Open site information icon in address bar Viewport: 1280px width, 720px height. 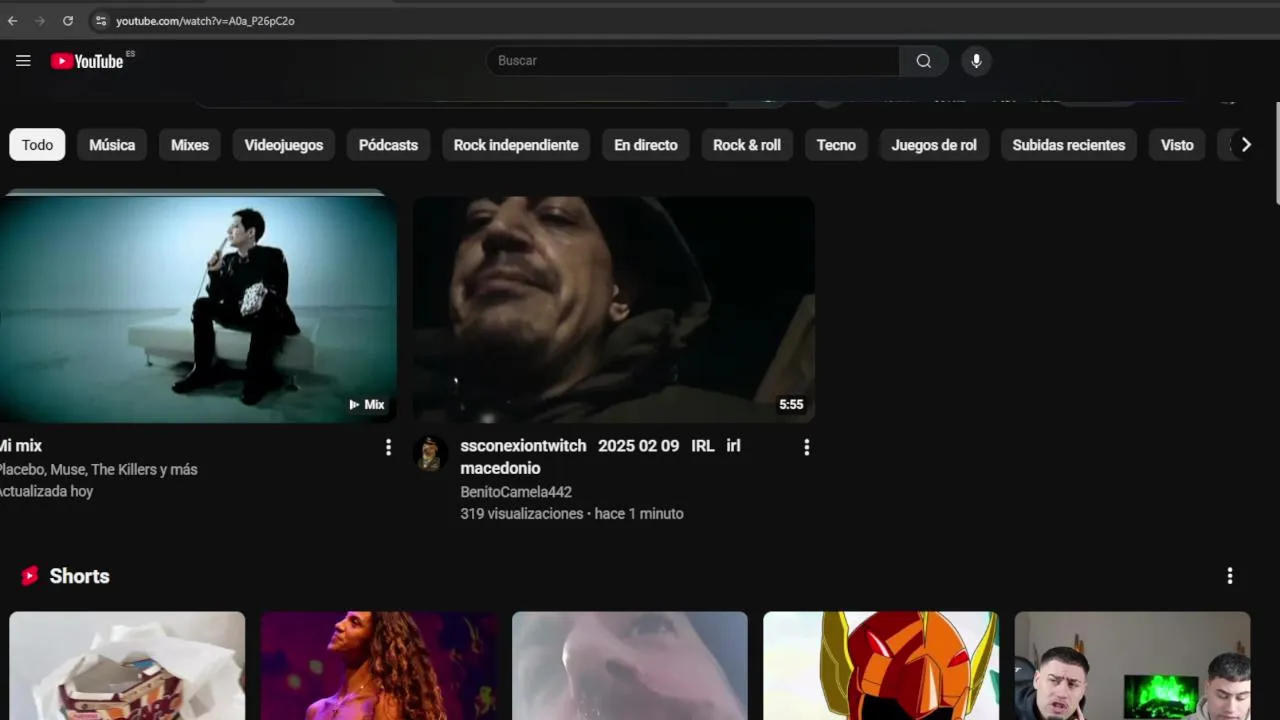pos(100,20)
